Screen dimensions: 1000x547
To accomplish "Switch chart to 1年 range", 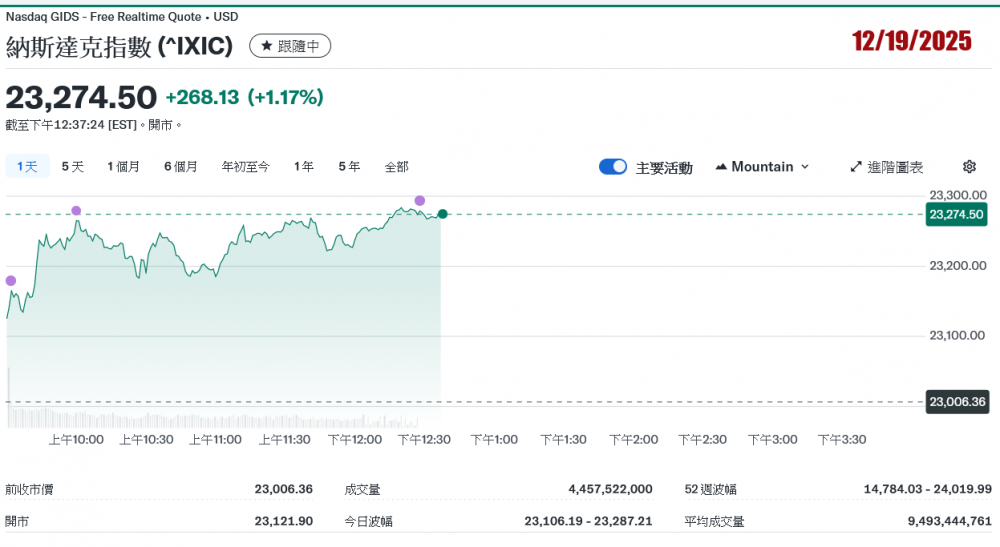I will [304, 167].
